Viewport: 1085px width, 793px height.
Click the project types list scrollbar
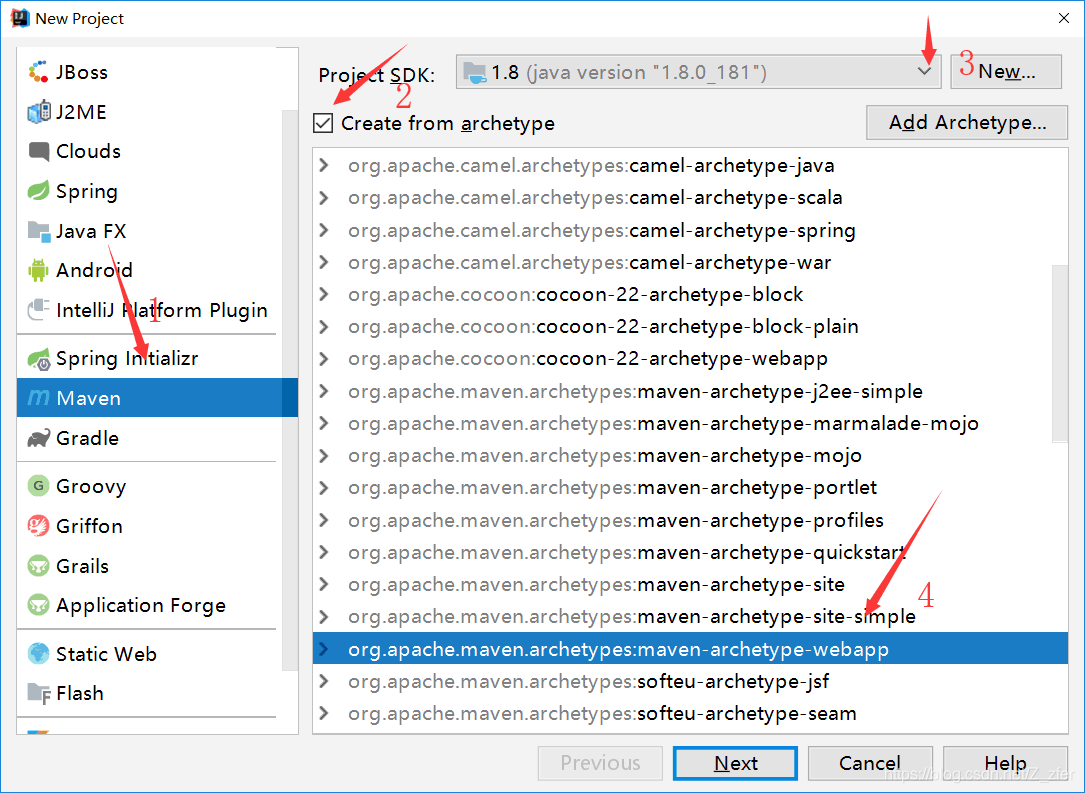290,390
